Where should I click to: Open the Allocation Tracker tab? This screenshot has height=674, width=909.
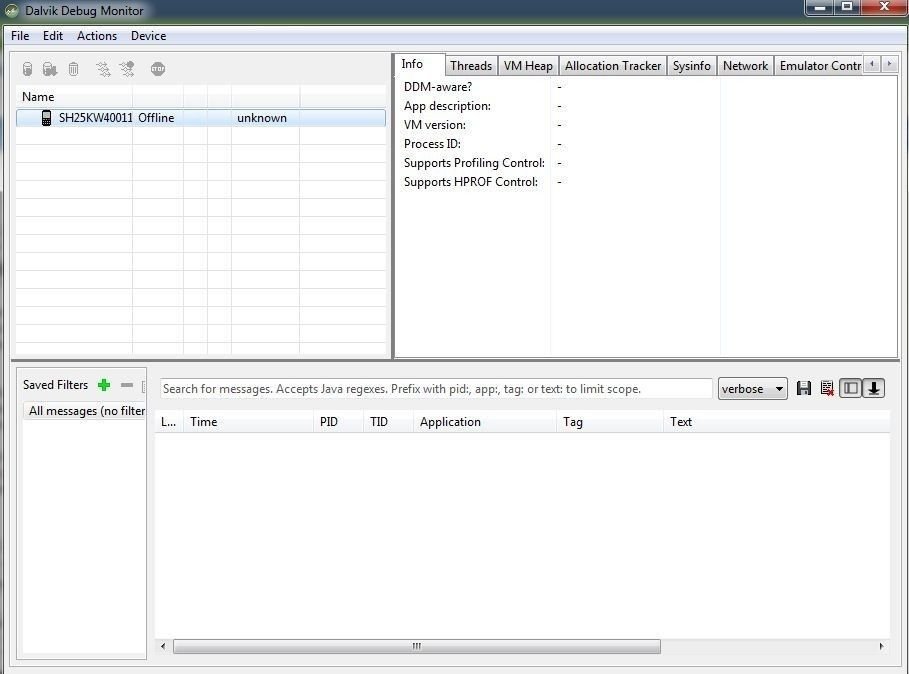(613, 65)
